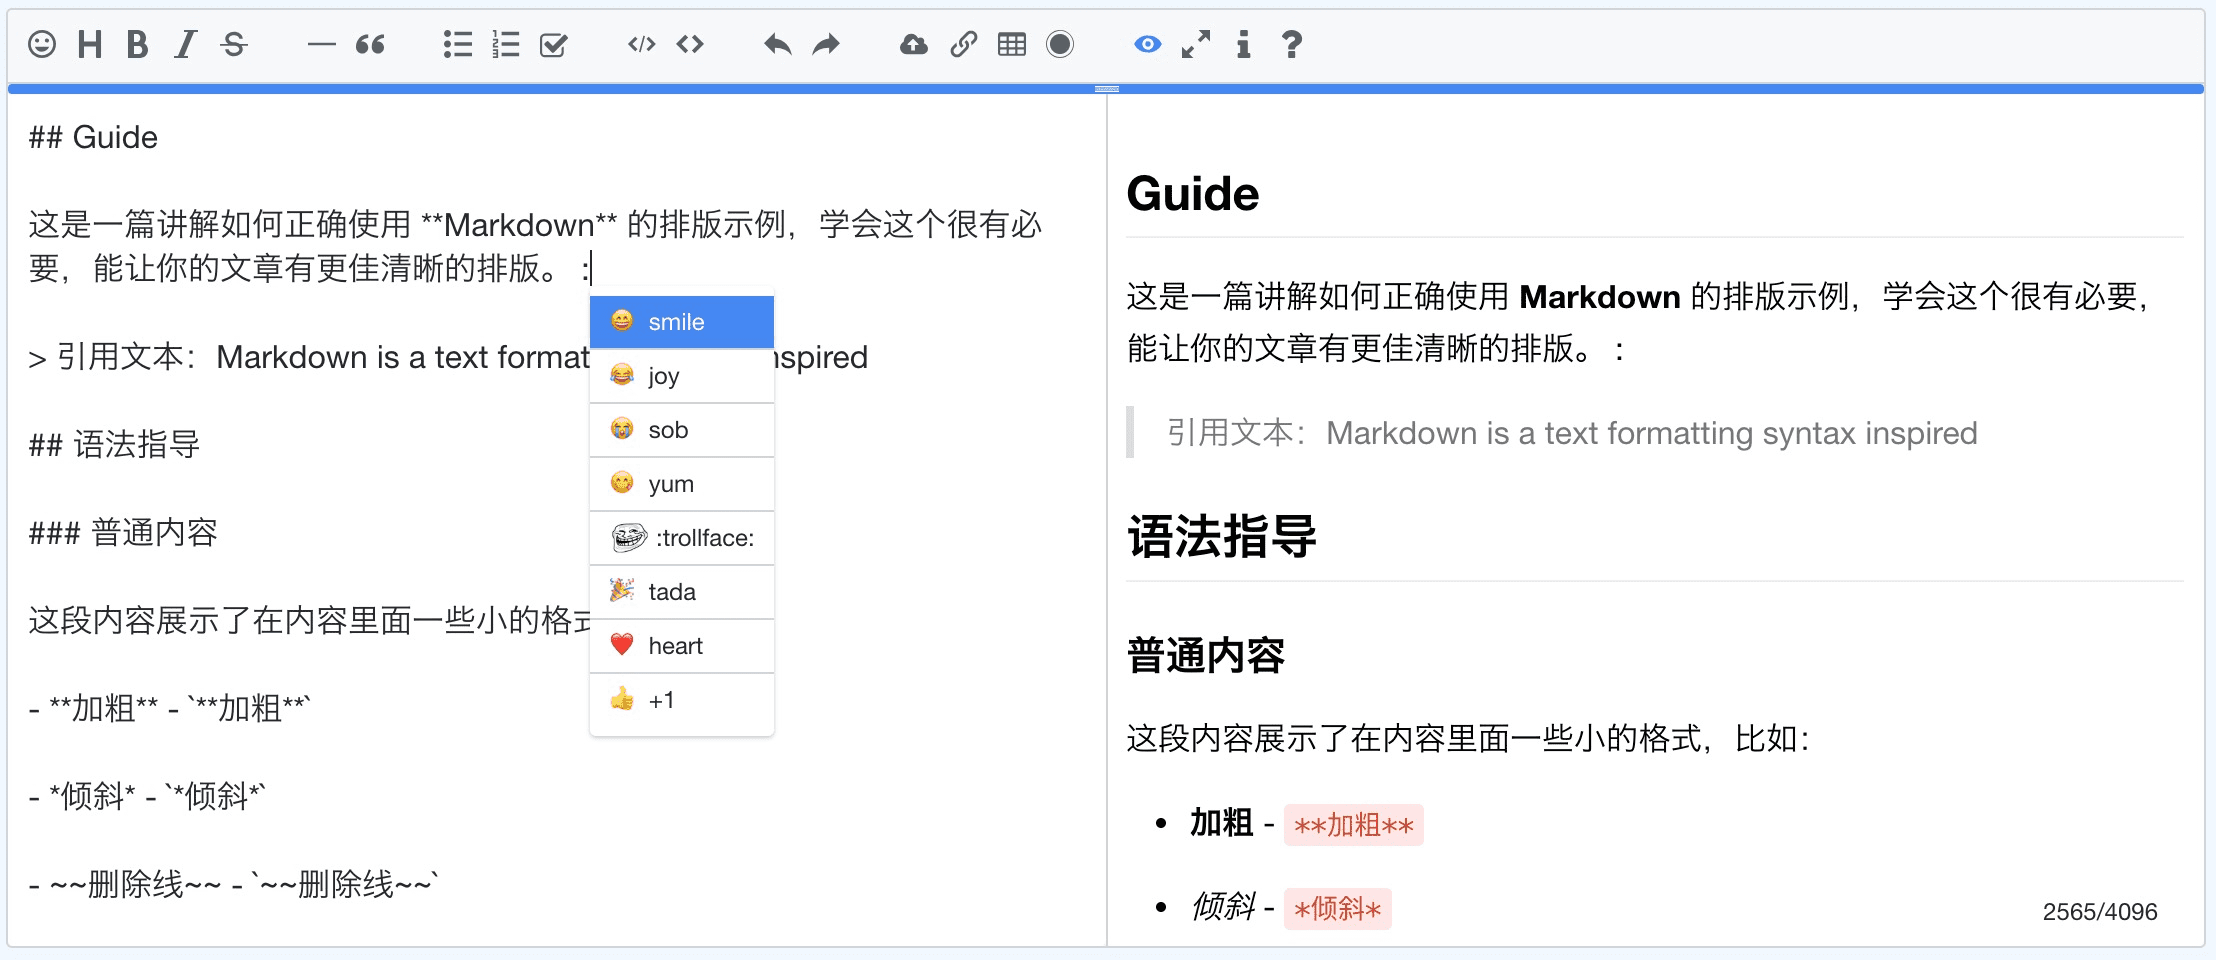The image size is (2216, 960).
Task: Apply italic formatting
Action: (x=185, y=44)
